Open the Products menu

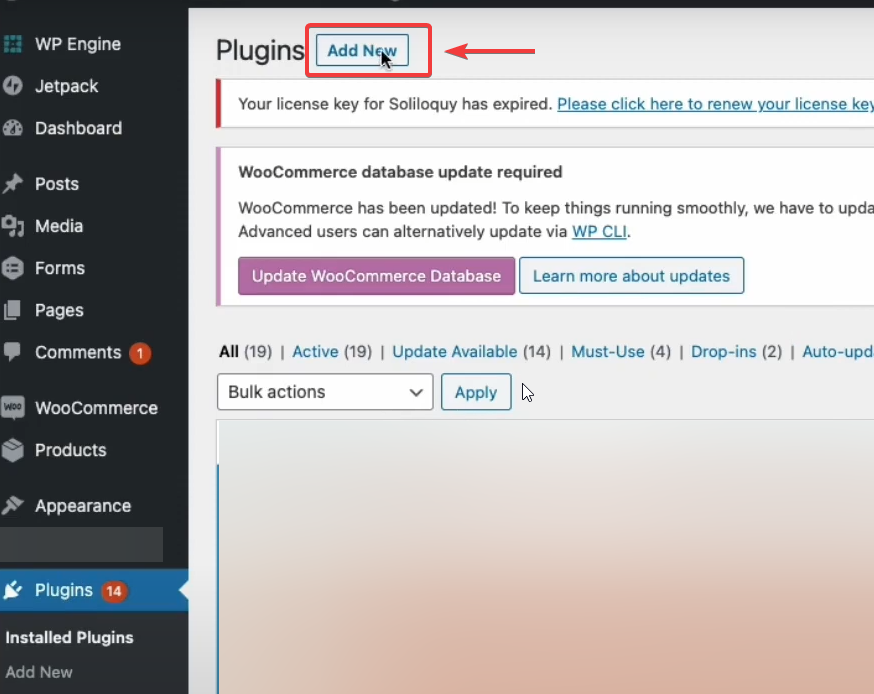(x=70, y=450)
